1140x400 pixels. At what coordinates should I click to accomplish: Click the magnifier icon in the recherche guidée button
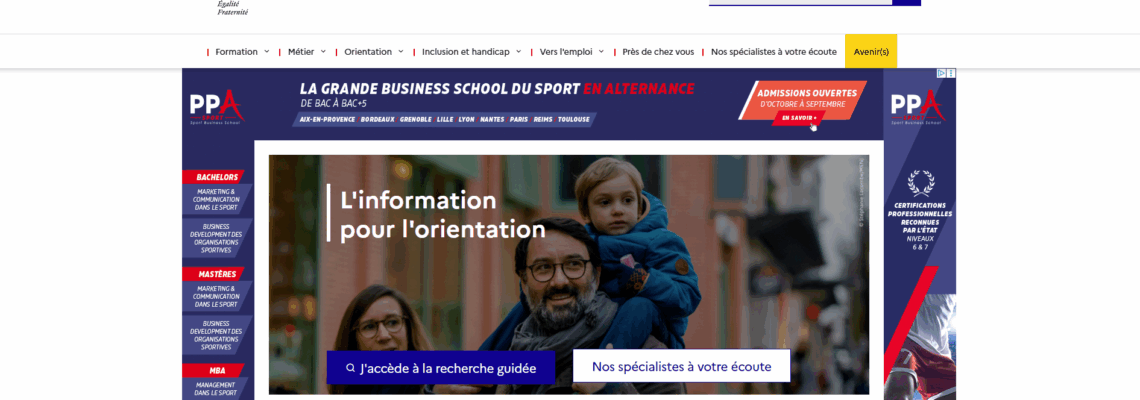[350, 368]
